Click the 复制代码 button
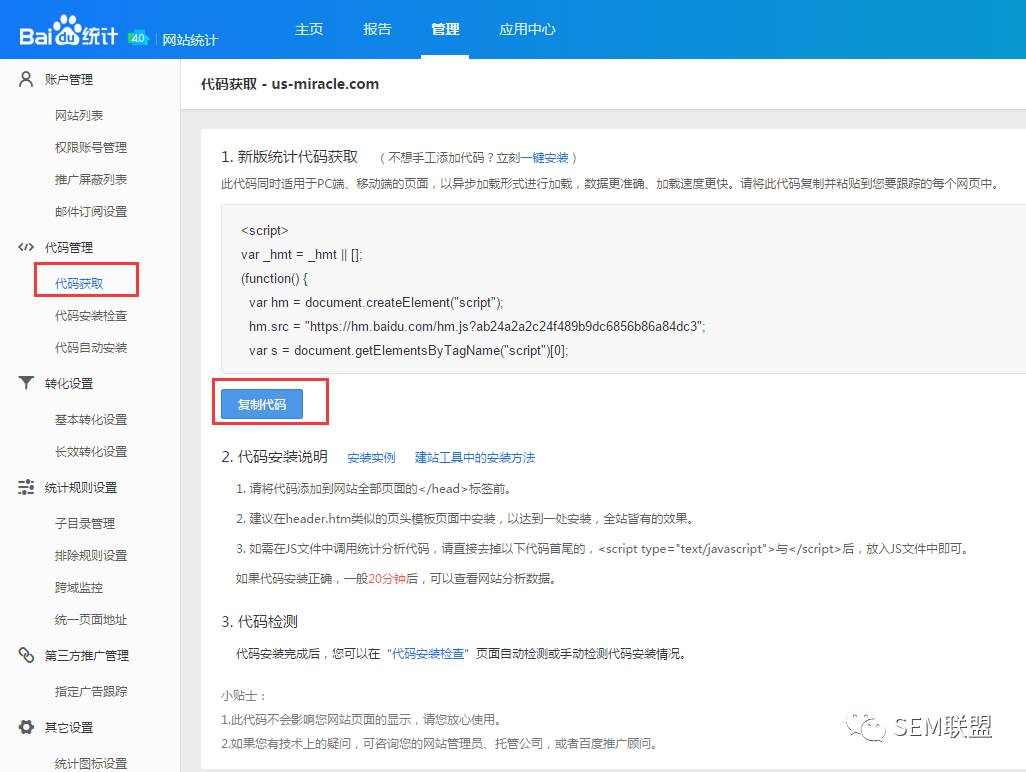The image size is (1026, 772). [262, 404]
